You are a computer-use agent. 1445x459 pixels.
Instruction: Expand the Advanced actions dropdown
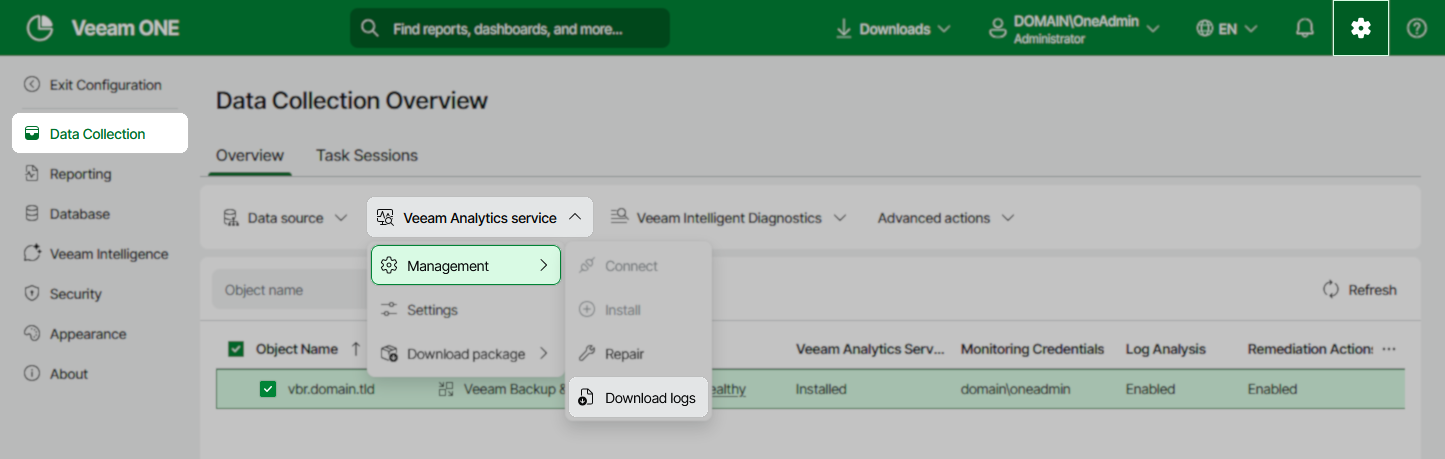[x=1007, y=218]
